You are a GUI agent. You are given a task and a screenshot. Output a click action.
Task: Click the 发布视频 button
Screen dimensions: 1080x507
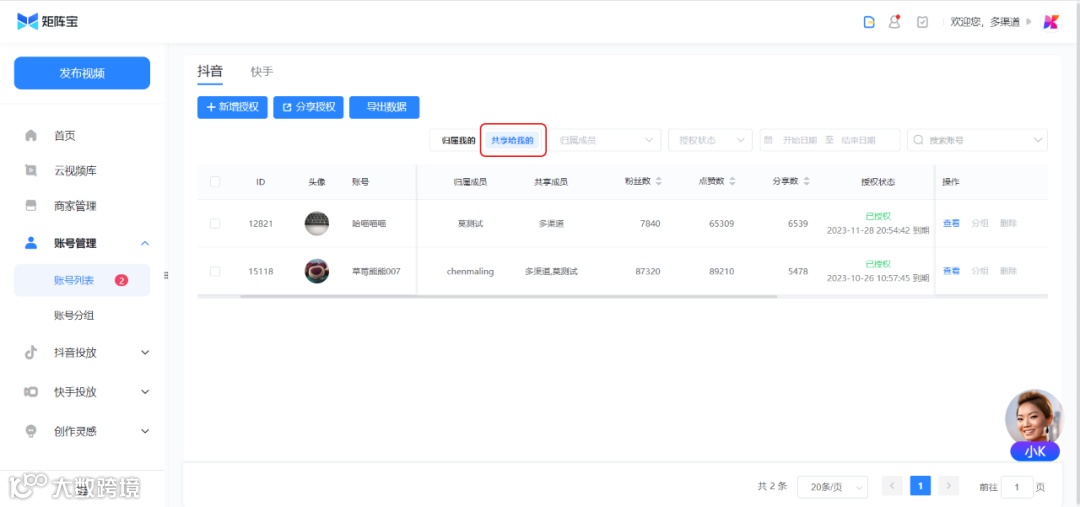click(82, 73)
